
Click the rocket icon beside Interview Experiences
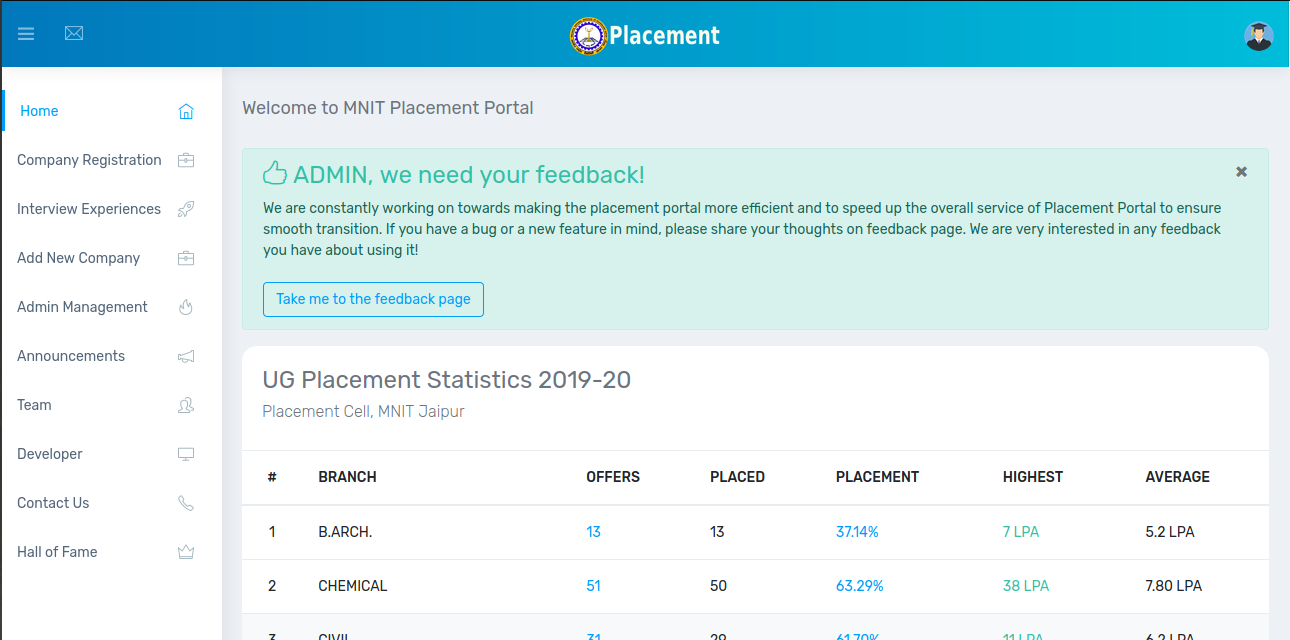(186, 209)
